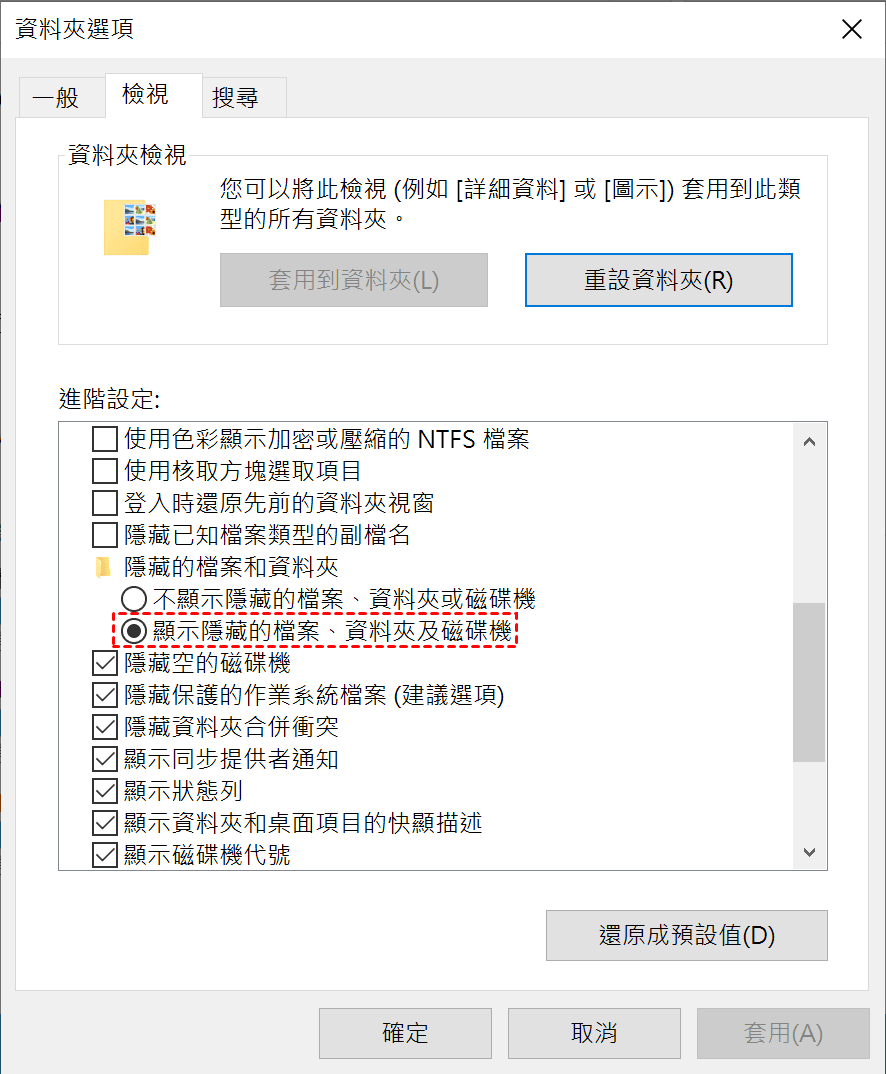The image size is (886, 1074).
Task: Click the 取消 button
Action: coord(594,1033)
